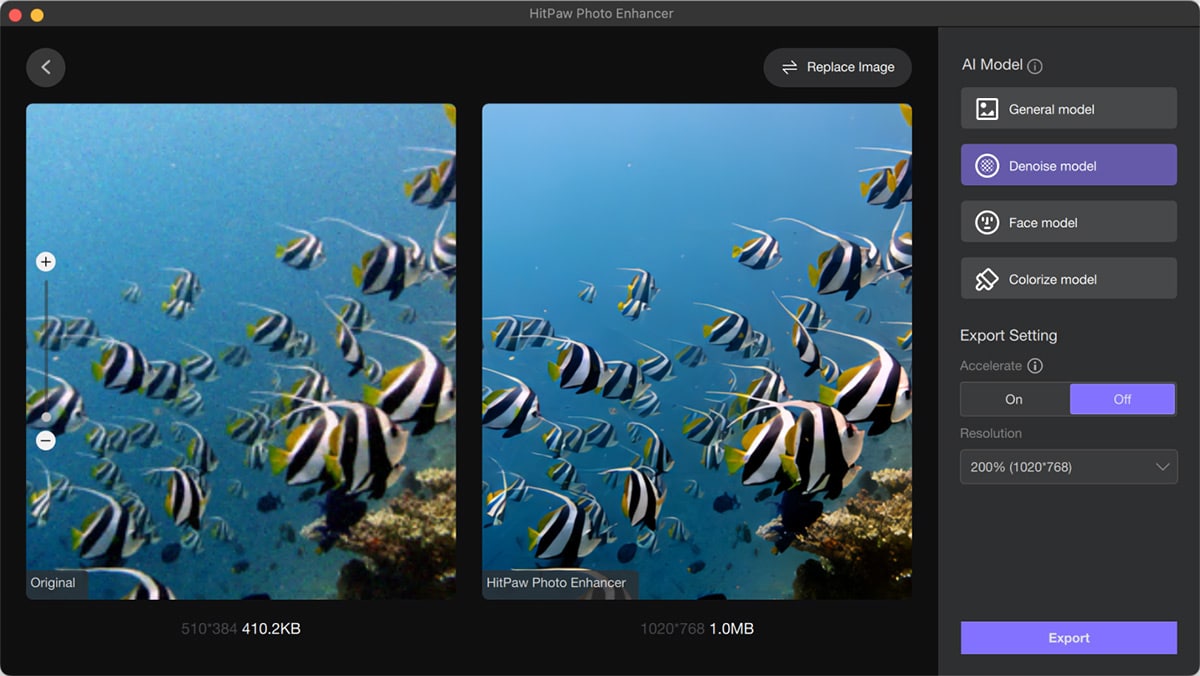This screenshot has height=676, width=1200.
Task: Click the Replace Image text
Action: pyautogui.click(x=851, y=67)
